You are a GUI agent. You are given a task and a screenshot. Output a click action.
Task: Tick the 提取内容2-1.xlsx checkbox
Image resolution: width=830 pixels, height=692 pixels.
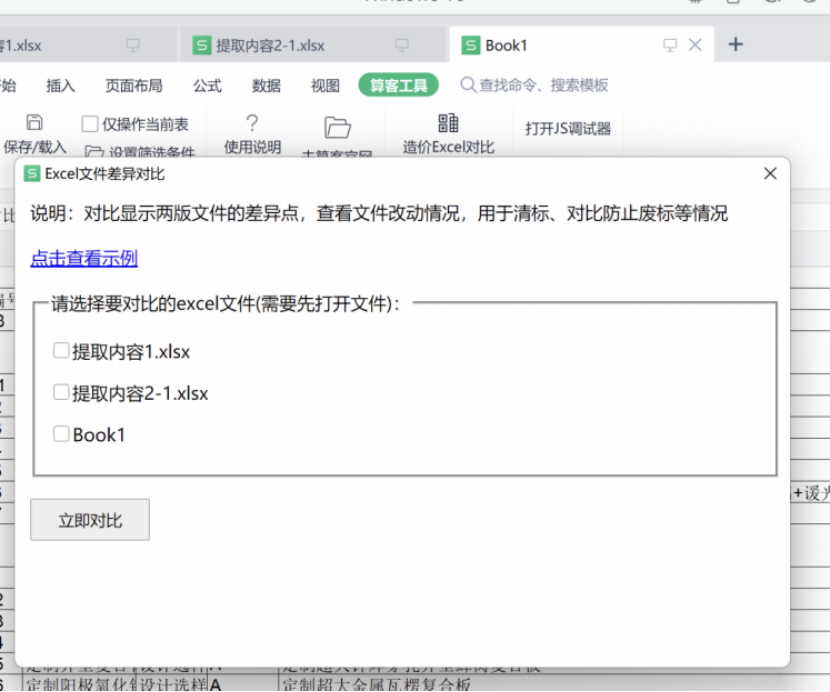(x=61, y=393)
